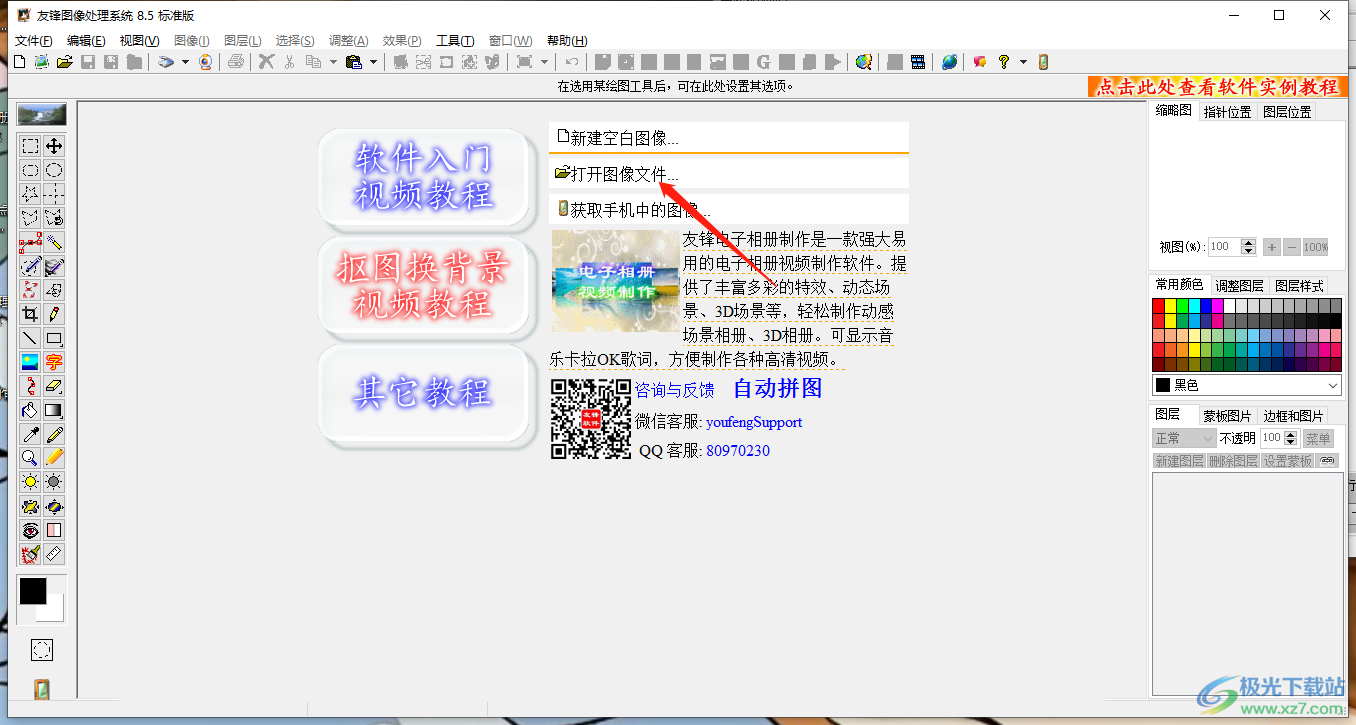Click the blue globe toolbar icon
Screen dimensions: 1356x725
tap(949, 62)
